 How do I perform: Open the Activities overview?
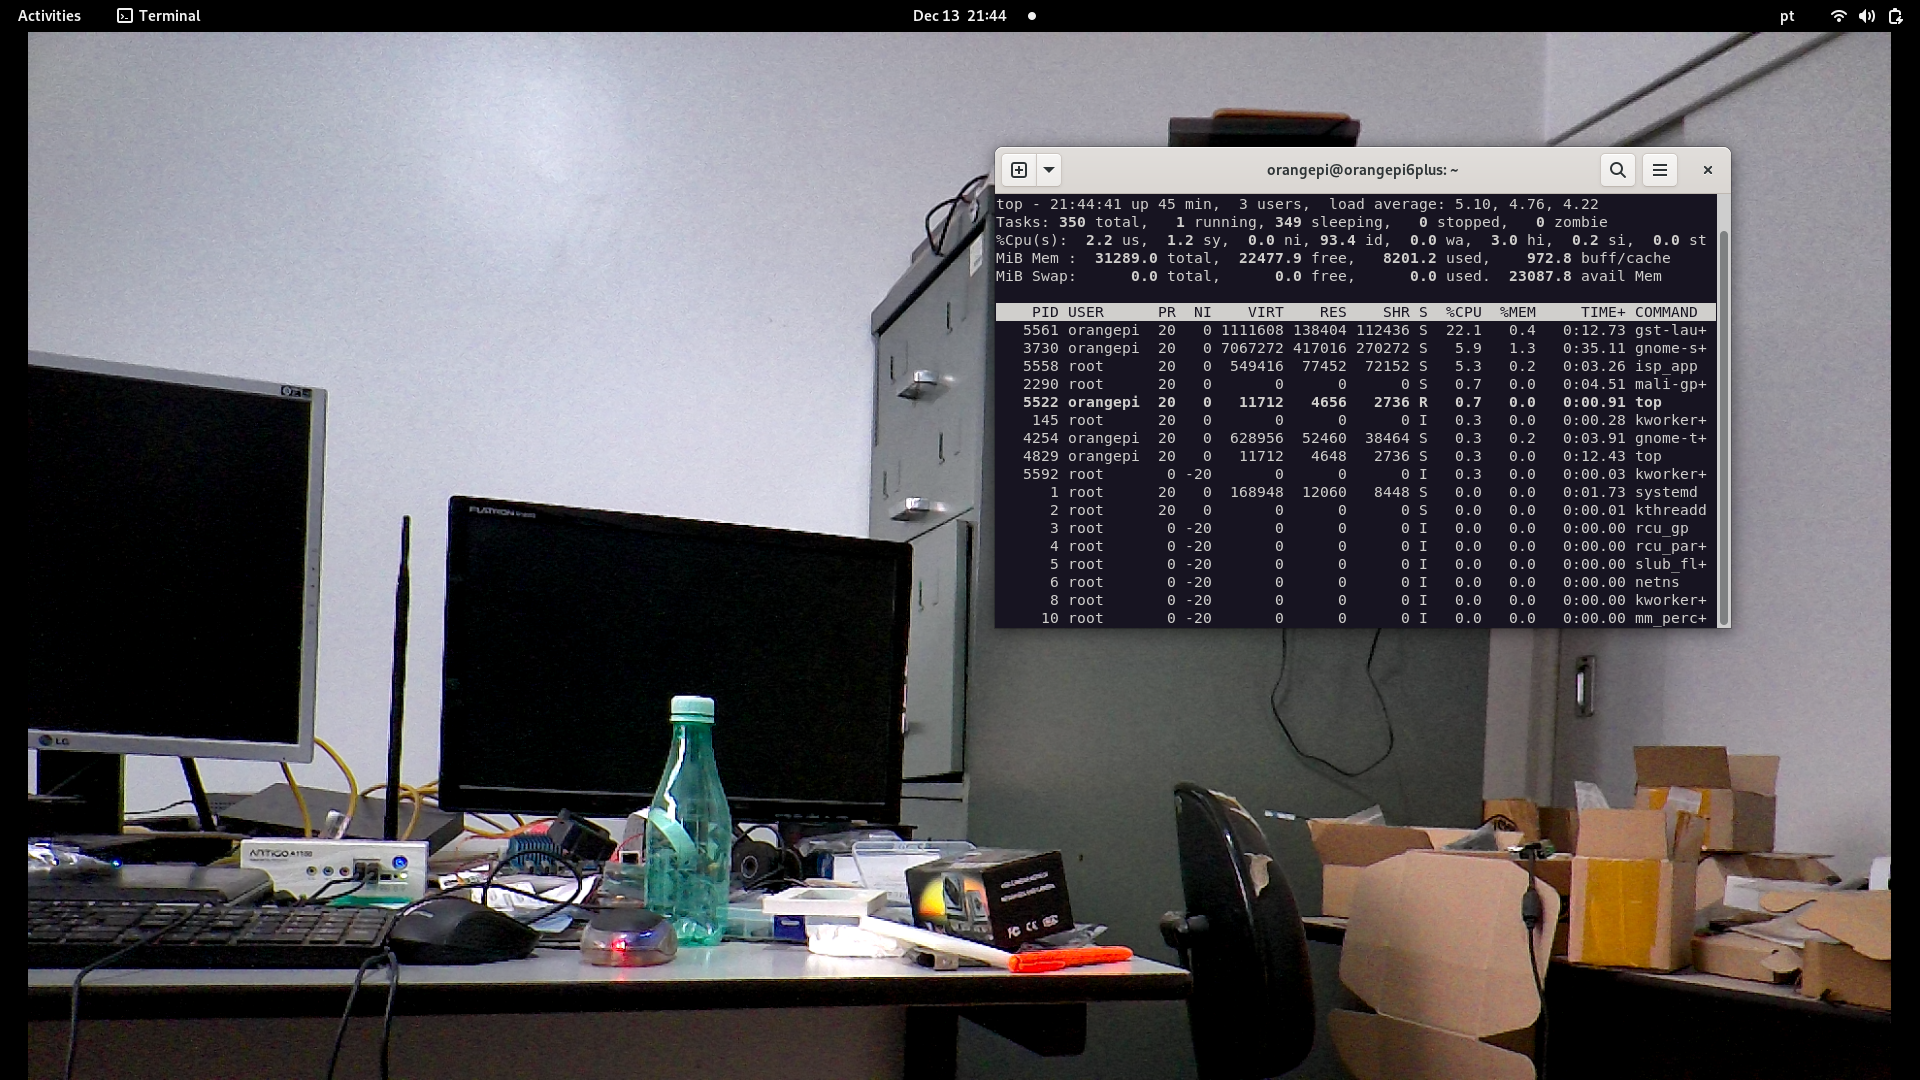coord(49,16)
